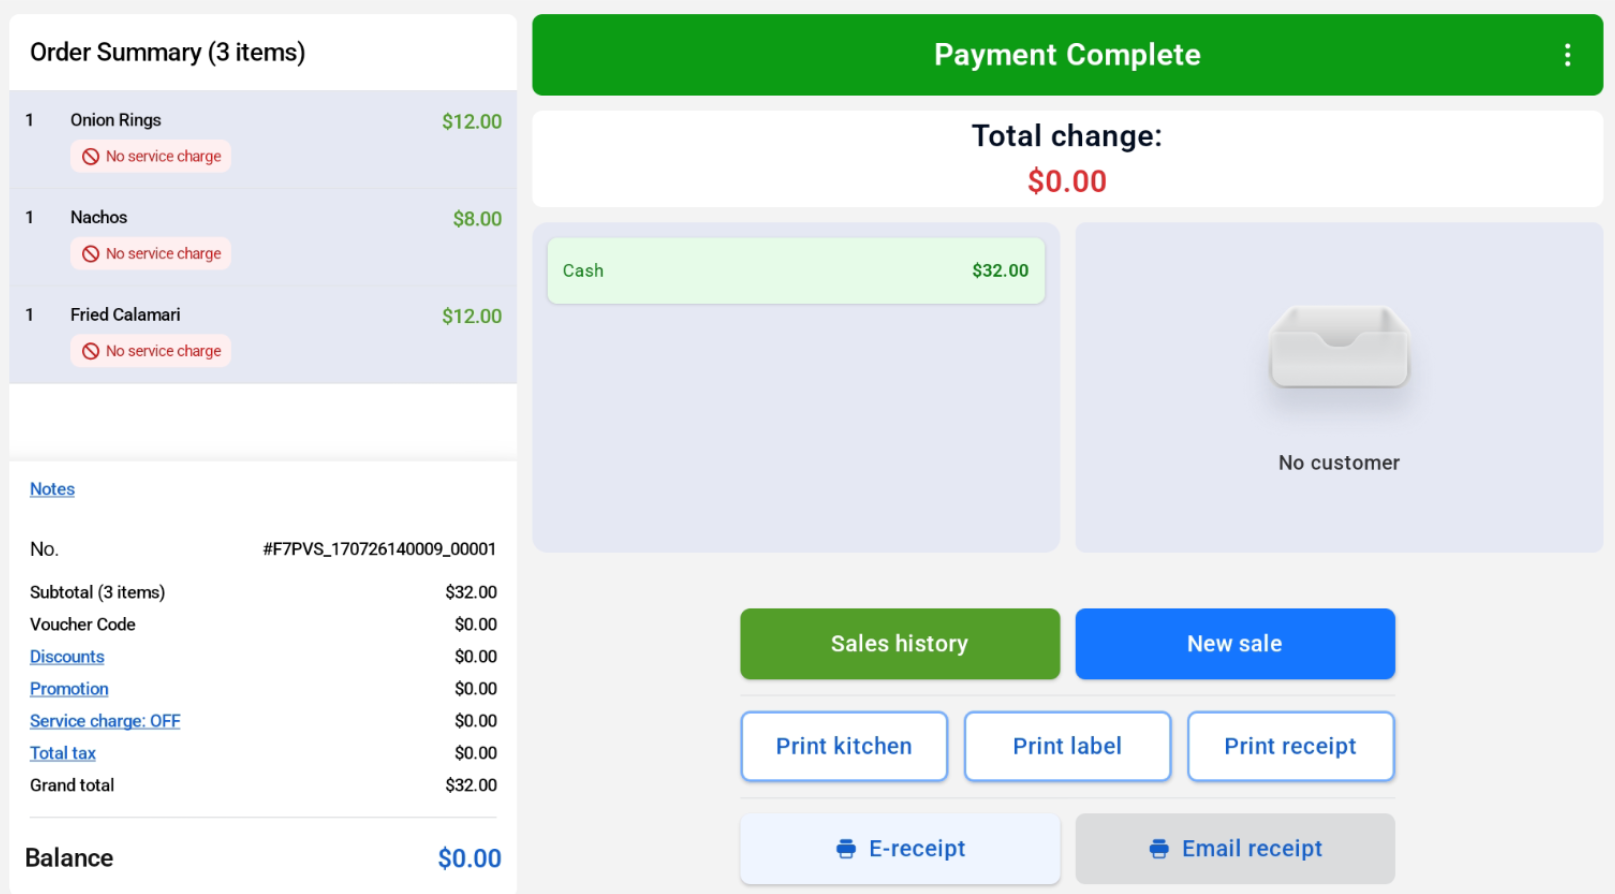This screenshot has height=894, width=1615.
Task: Select the Cash payment entry
Action: (x=796, y=271)
